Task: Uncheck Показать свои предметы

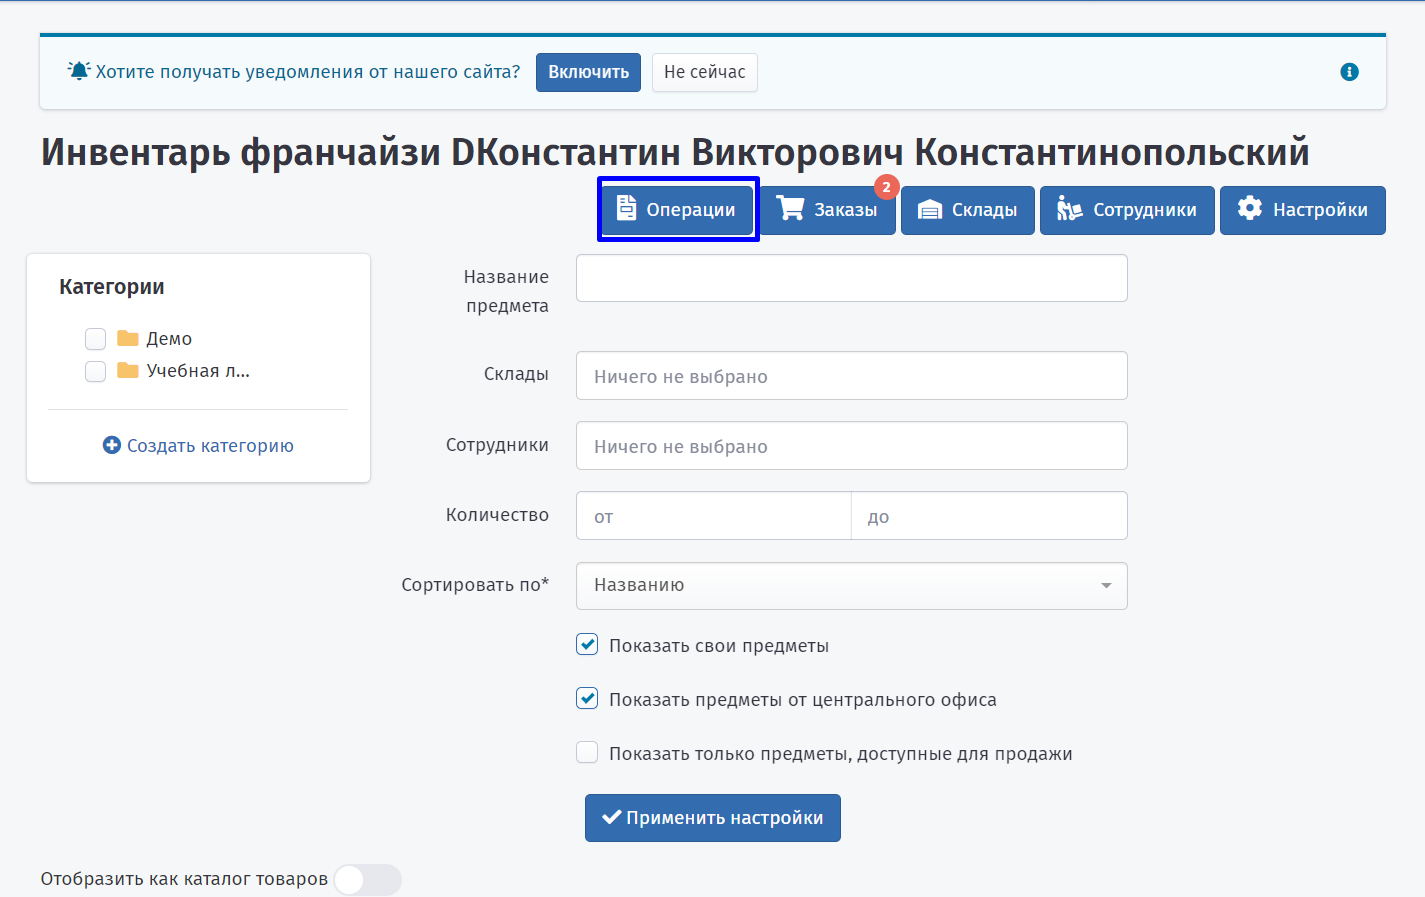Action: [587, 645]
